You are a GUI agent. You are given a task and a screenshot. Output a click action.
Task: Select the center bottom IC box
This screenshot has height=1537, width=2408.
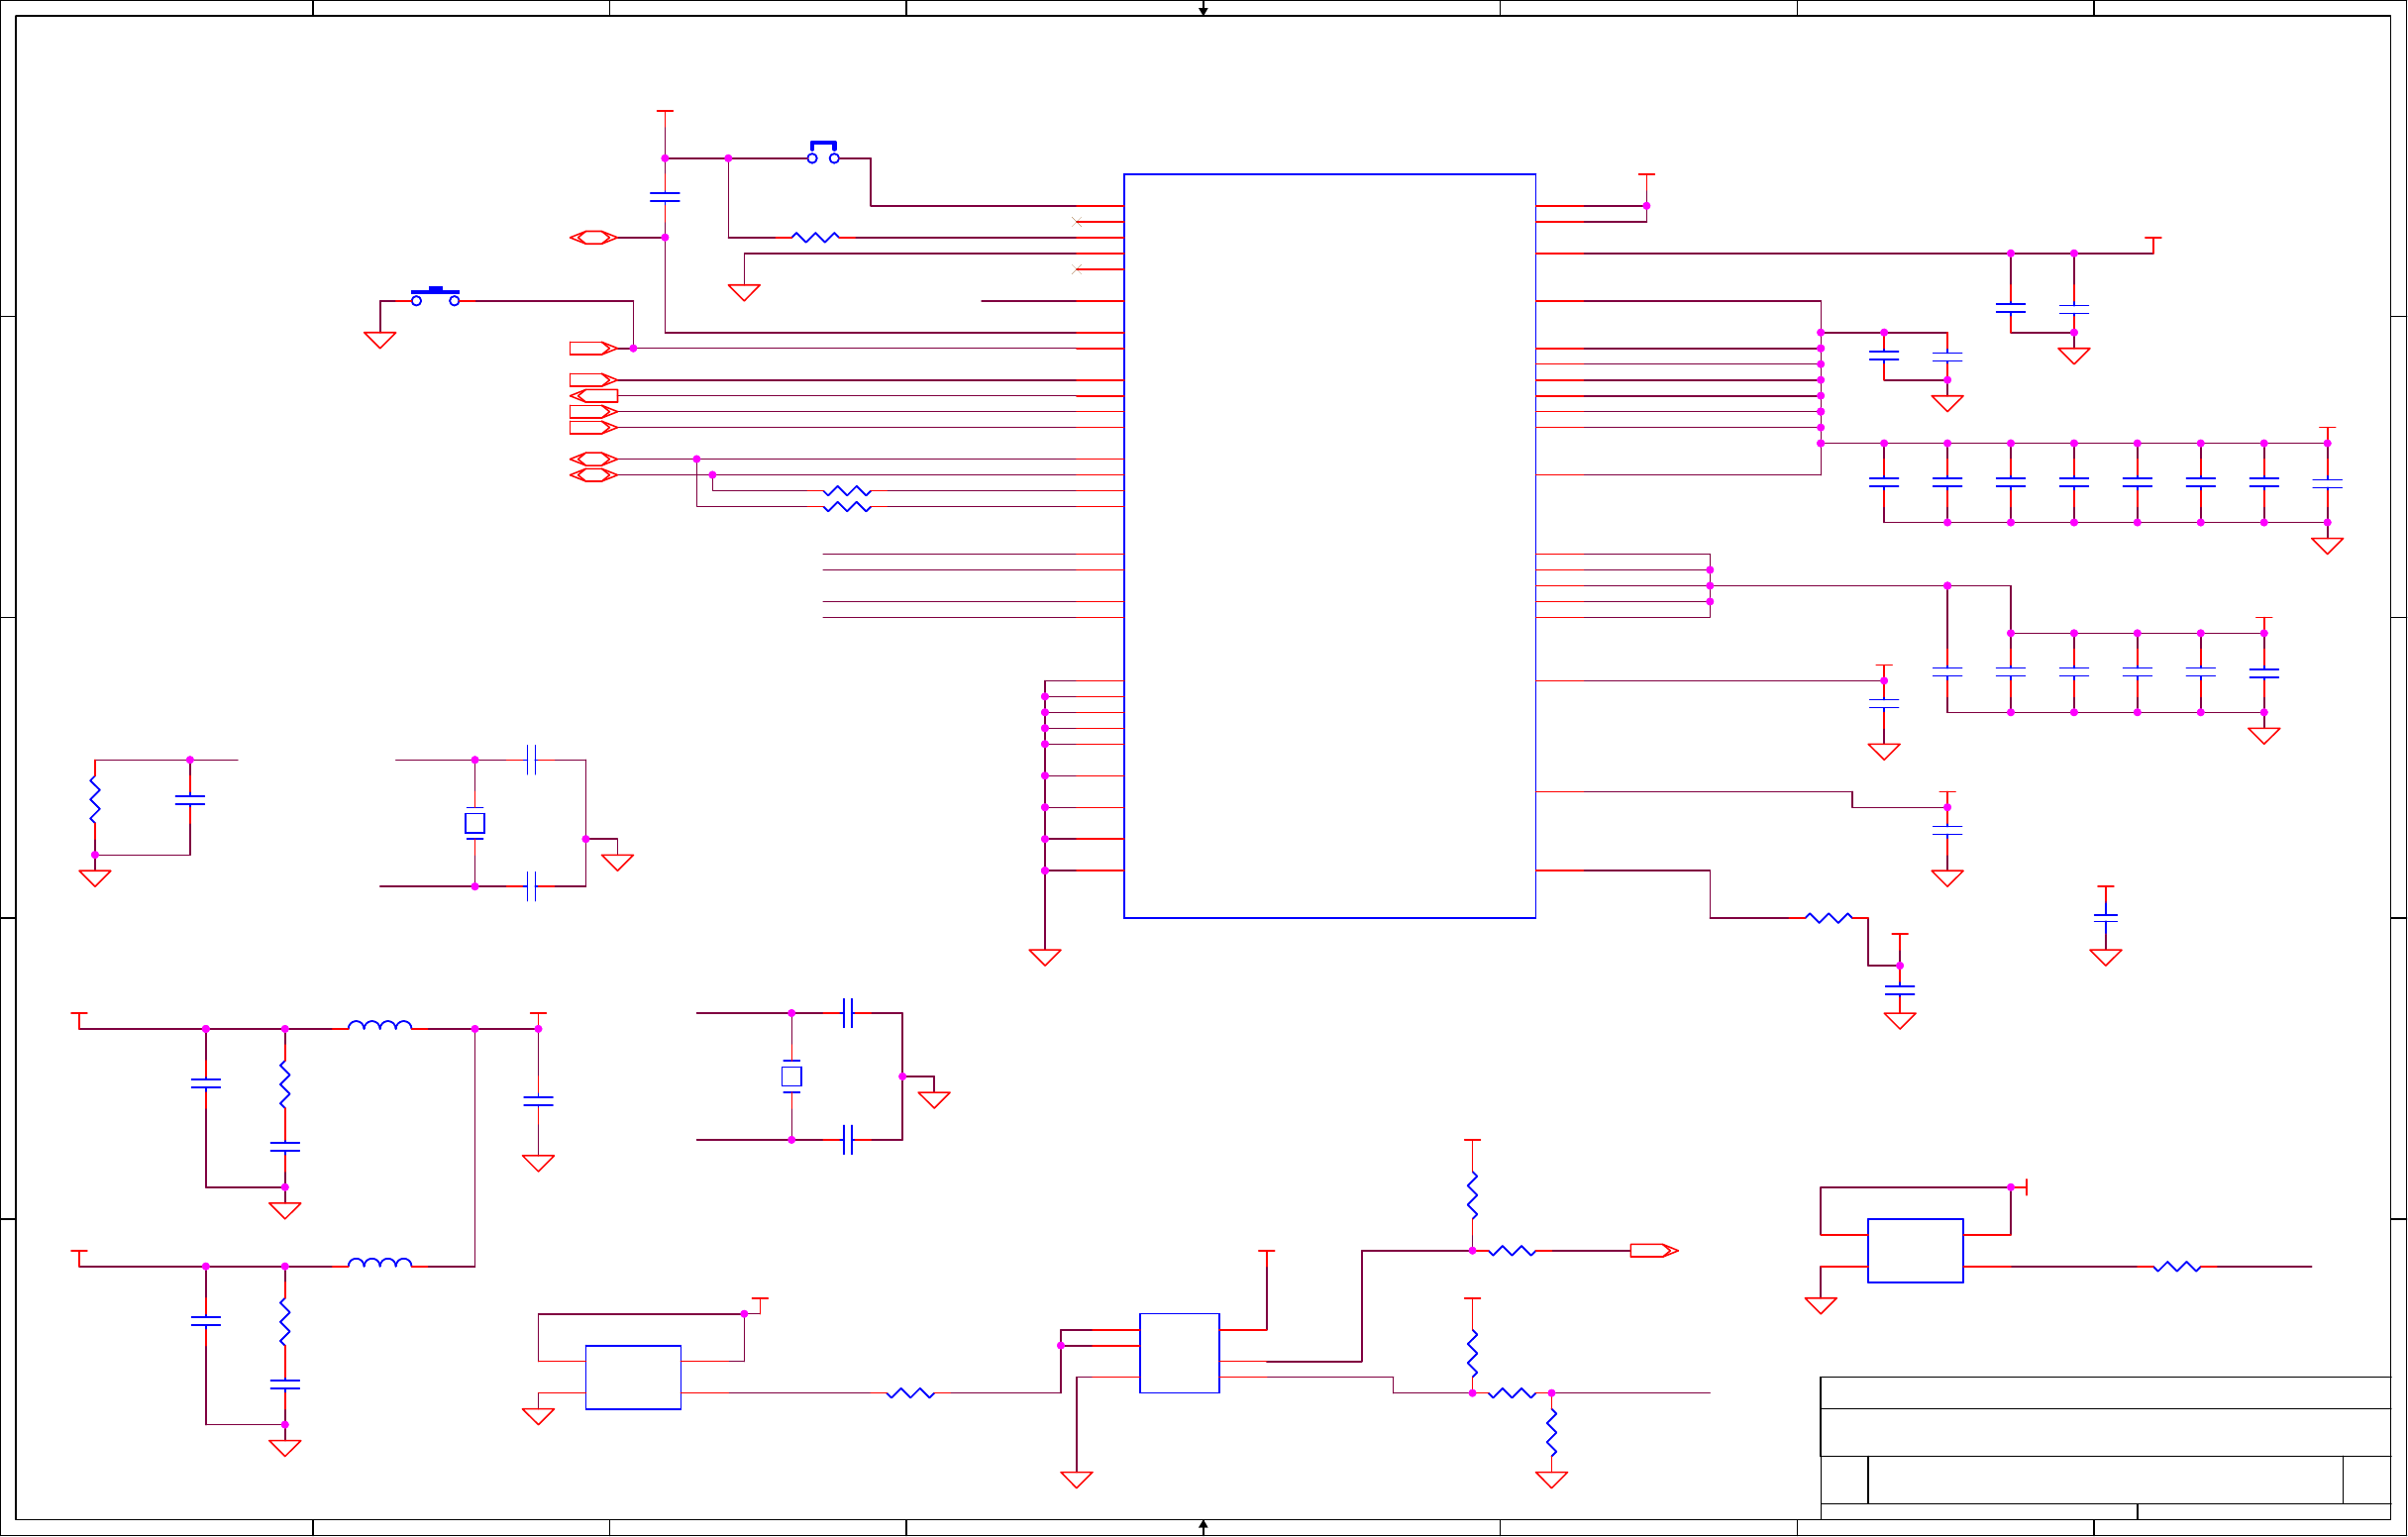pos(1179,1353)
